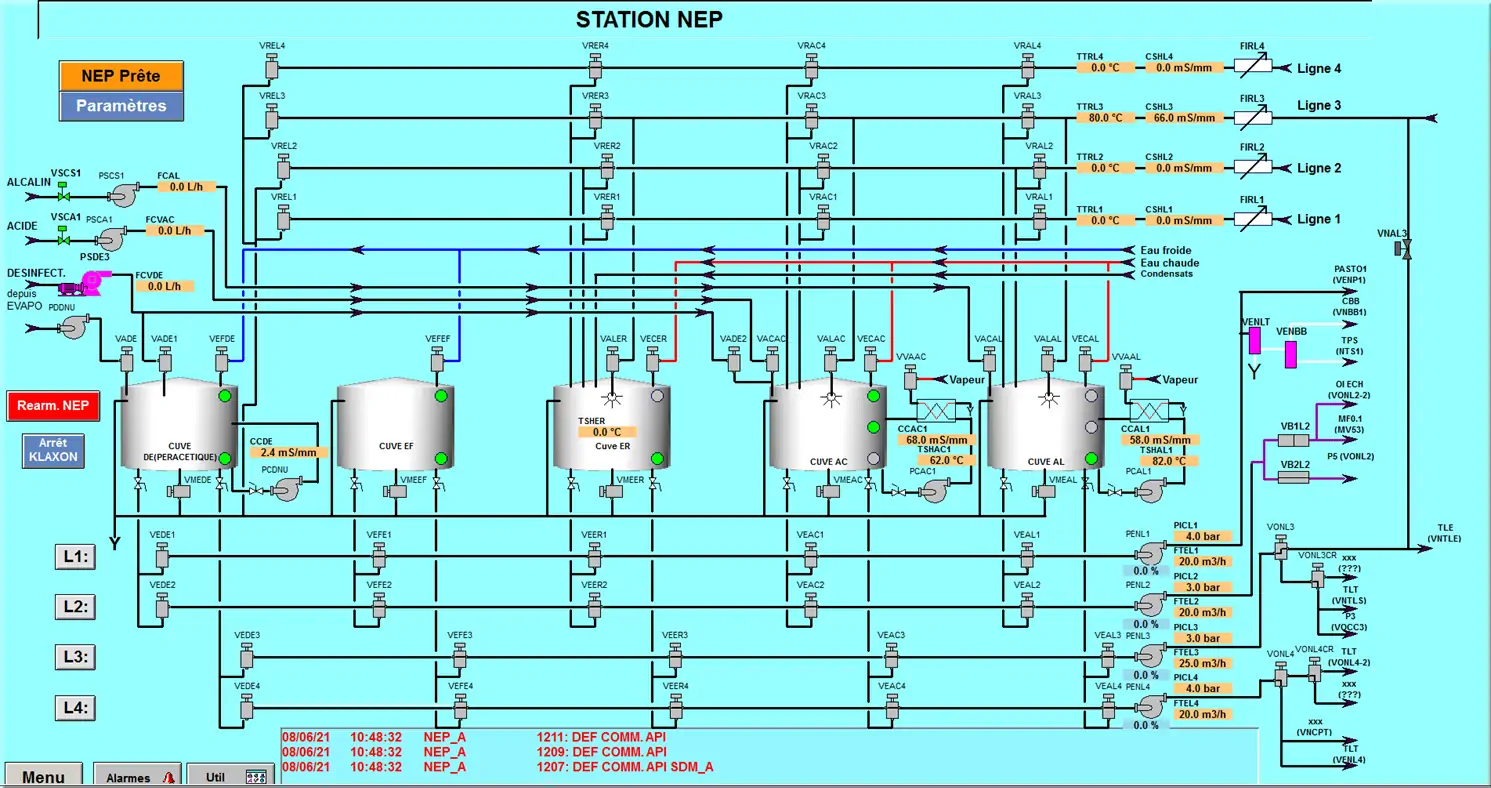Click the TTRL3 80.0 °C value
The height and width of the screenshot is (788, 1491).
click(x=1105, y=118)
